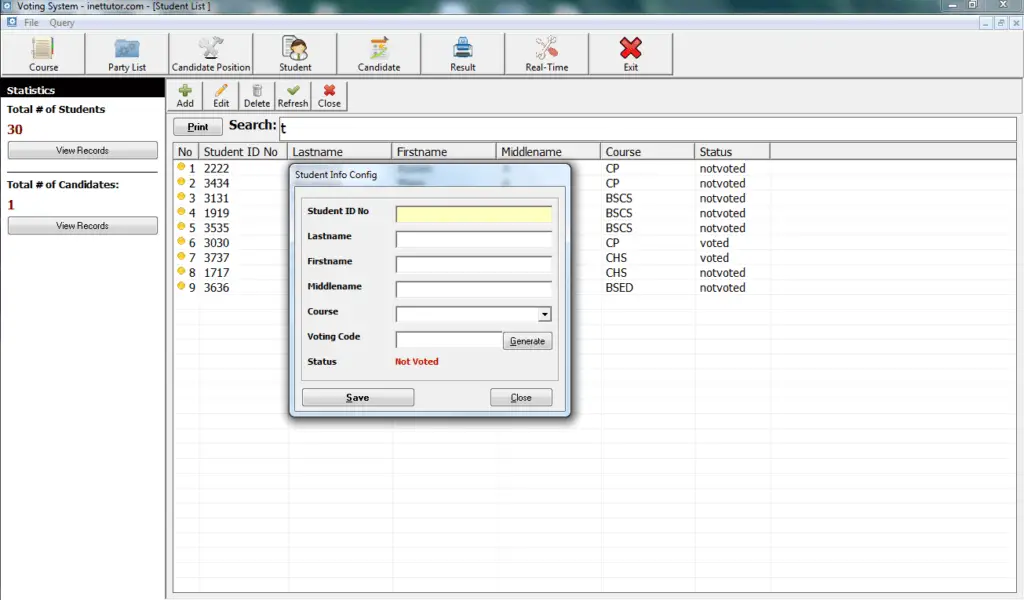Refresh the student list
Viewport: 1024px width, 600px height.
coord(292,95)
